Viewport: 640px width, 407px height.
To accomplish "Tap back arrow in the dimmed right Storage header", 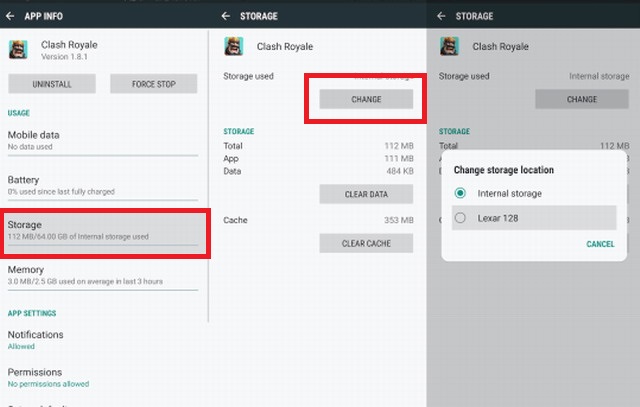I will tap(443, 16).
